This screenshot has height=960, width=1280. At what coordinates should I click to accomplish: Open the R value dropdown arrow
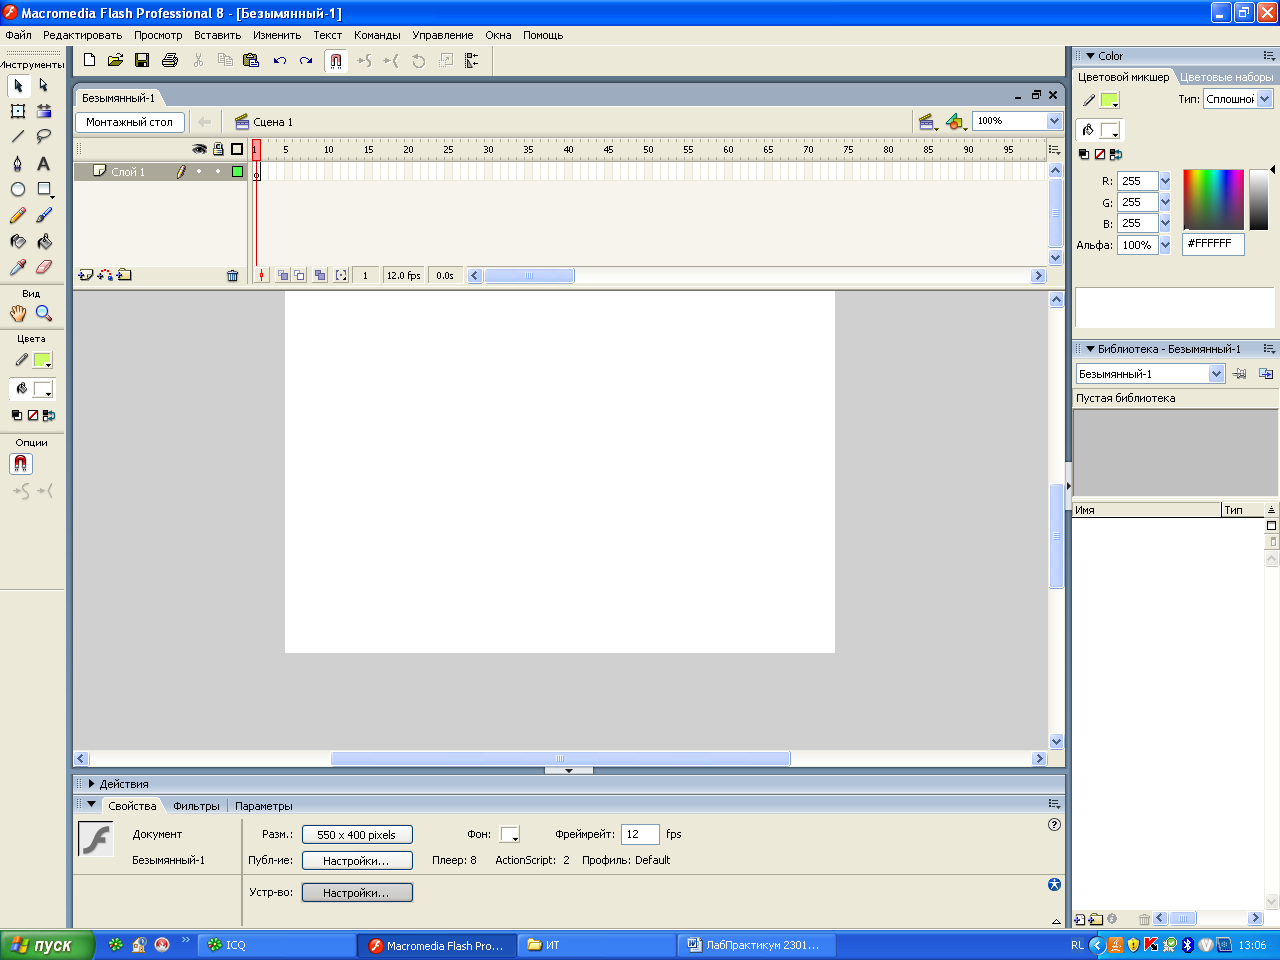click(x=1165, y=181)
